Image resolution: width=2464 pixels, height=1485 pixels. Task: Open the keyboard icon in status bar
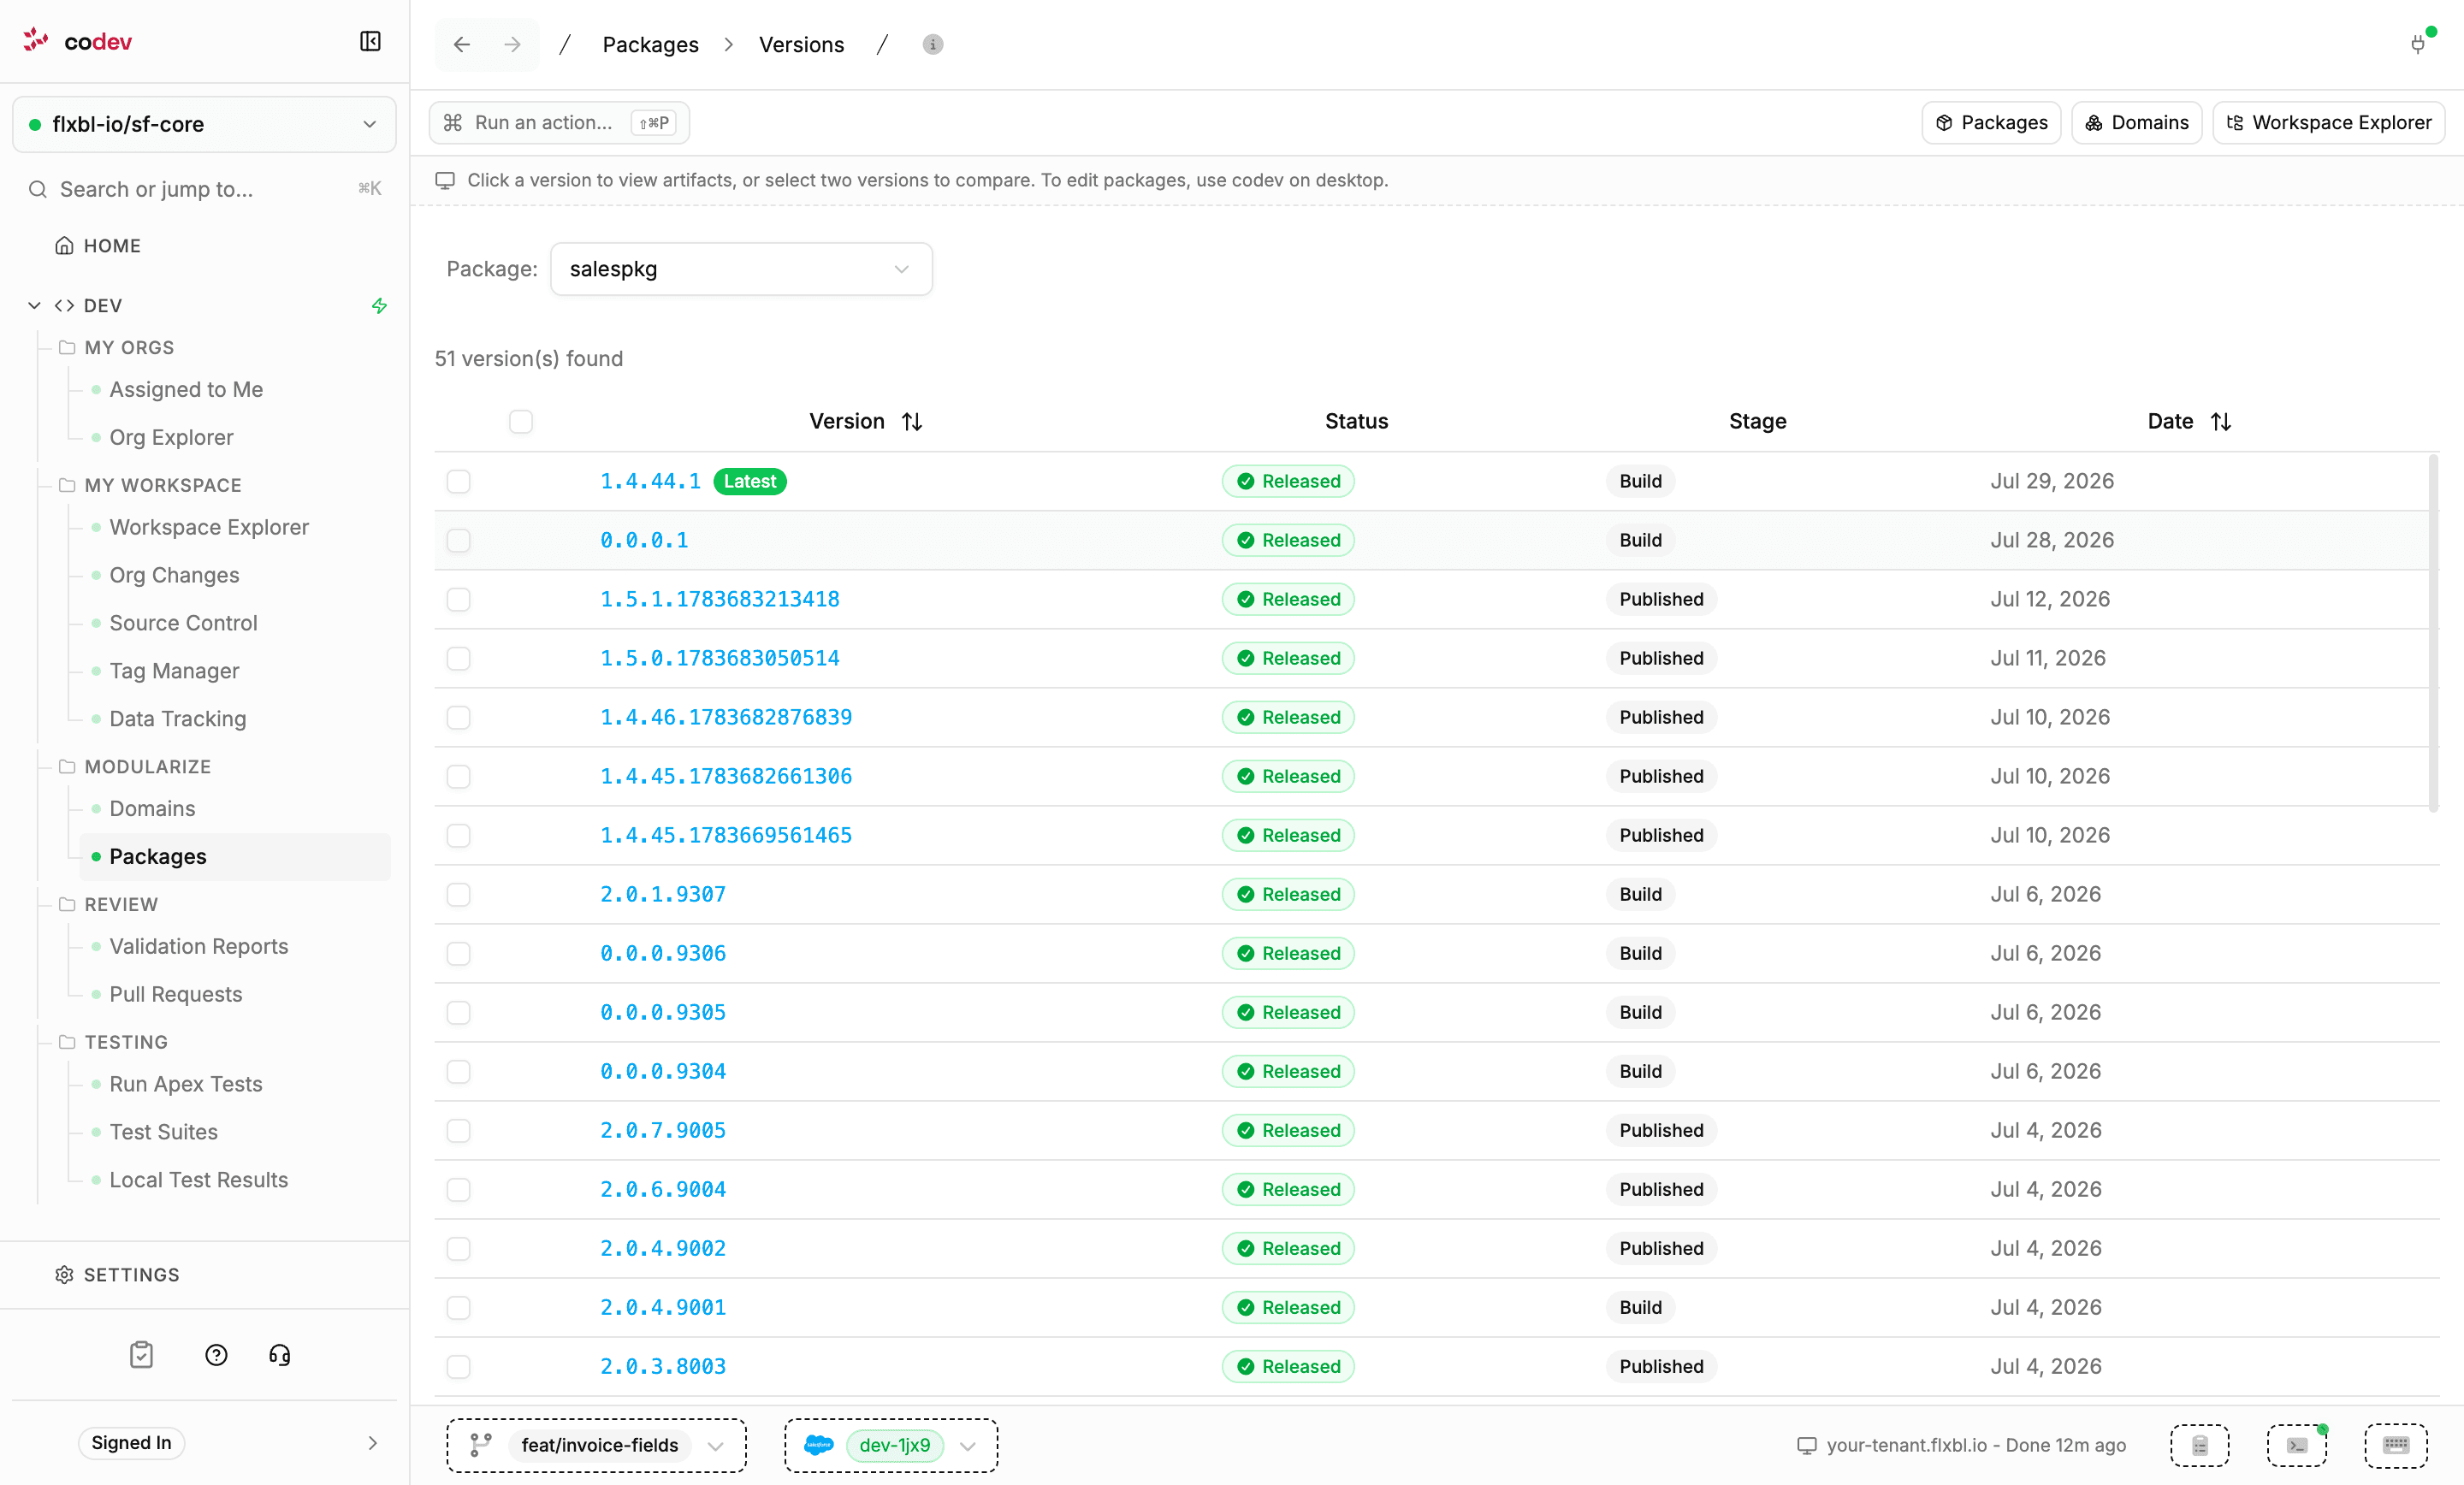coord(2396,1445)
